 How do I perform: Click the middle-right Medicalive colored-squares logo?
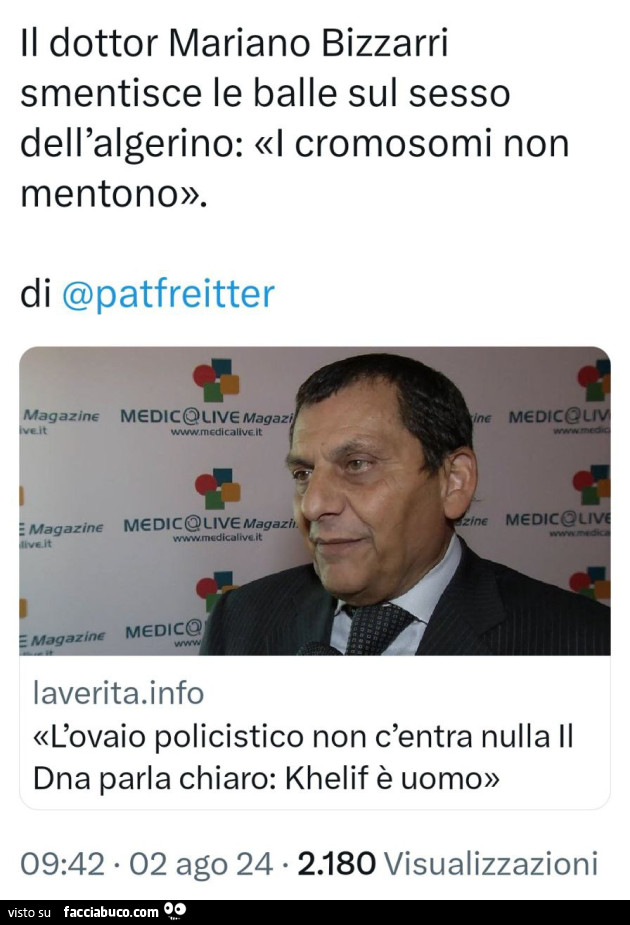591,485
